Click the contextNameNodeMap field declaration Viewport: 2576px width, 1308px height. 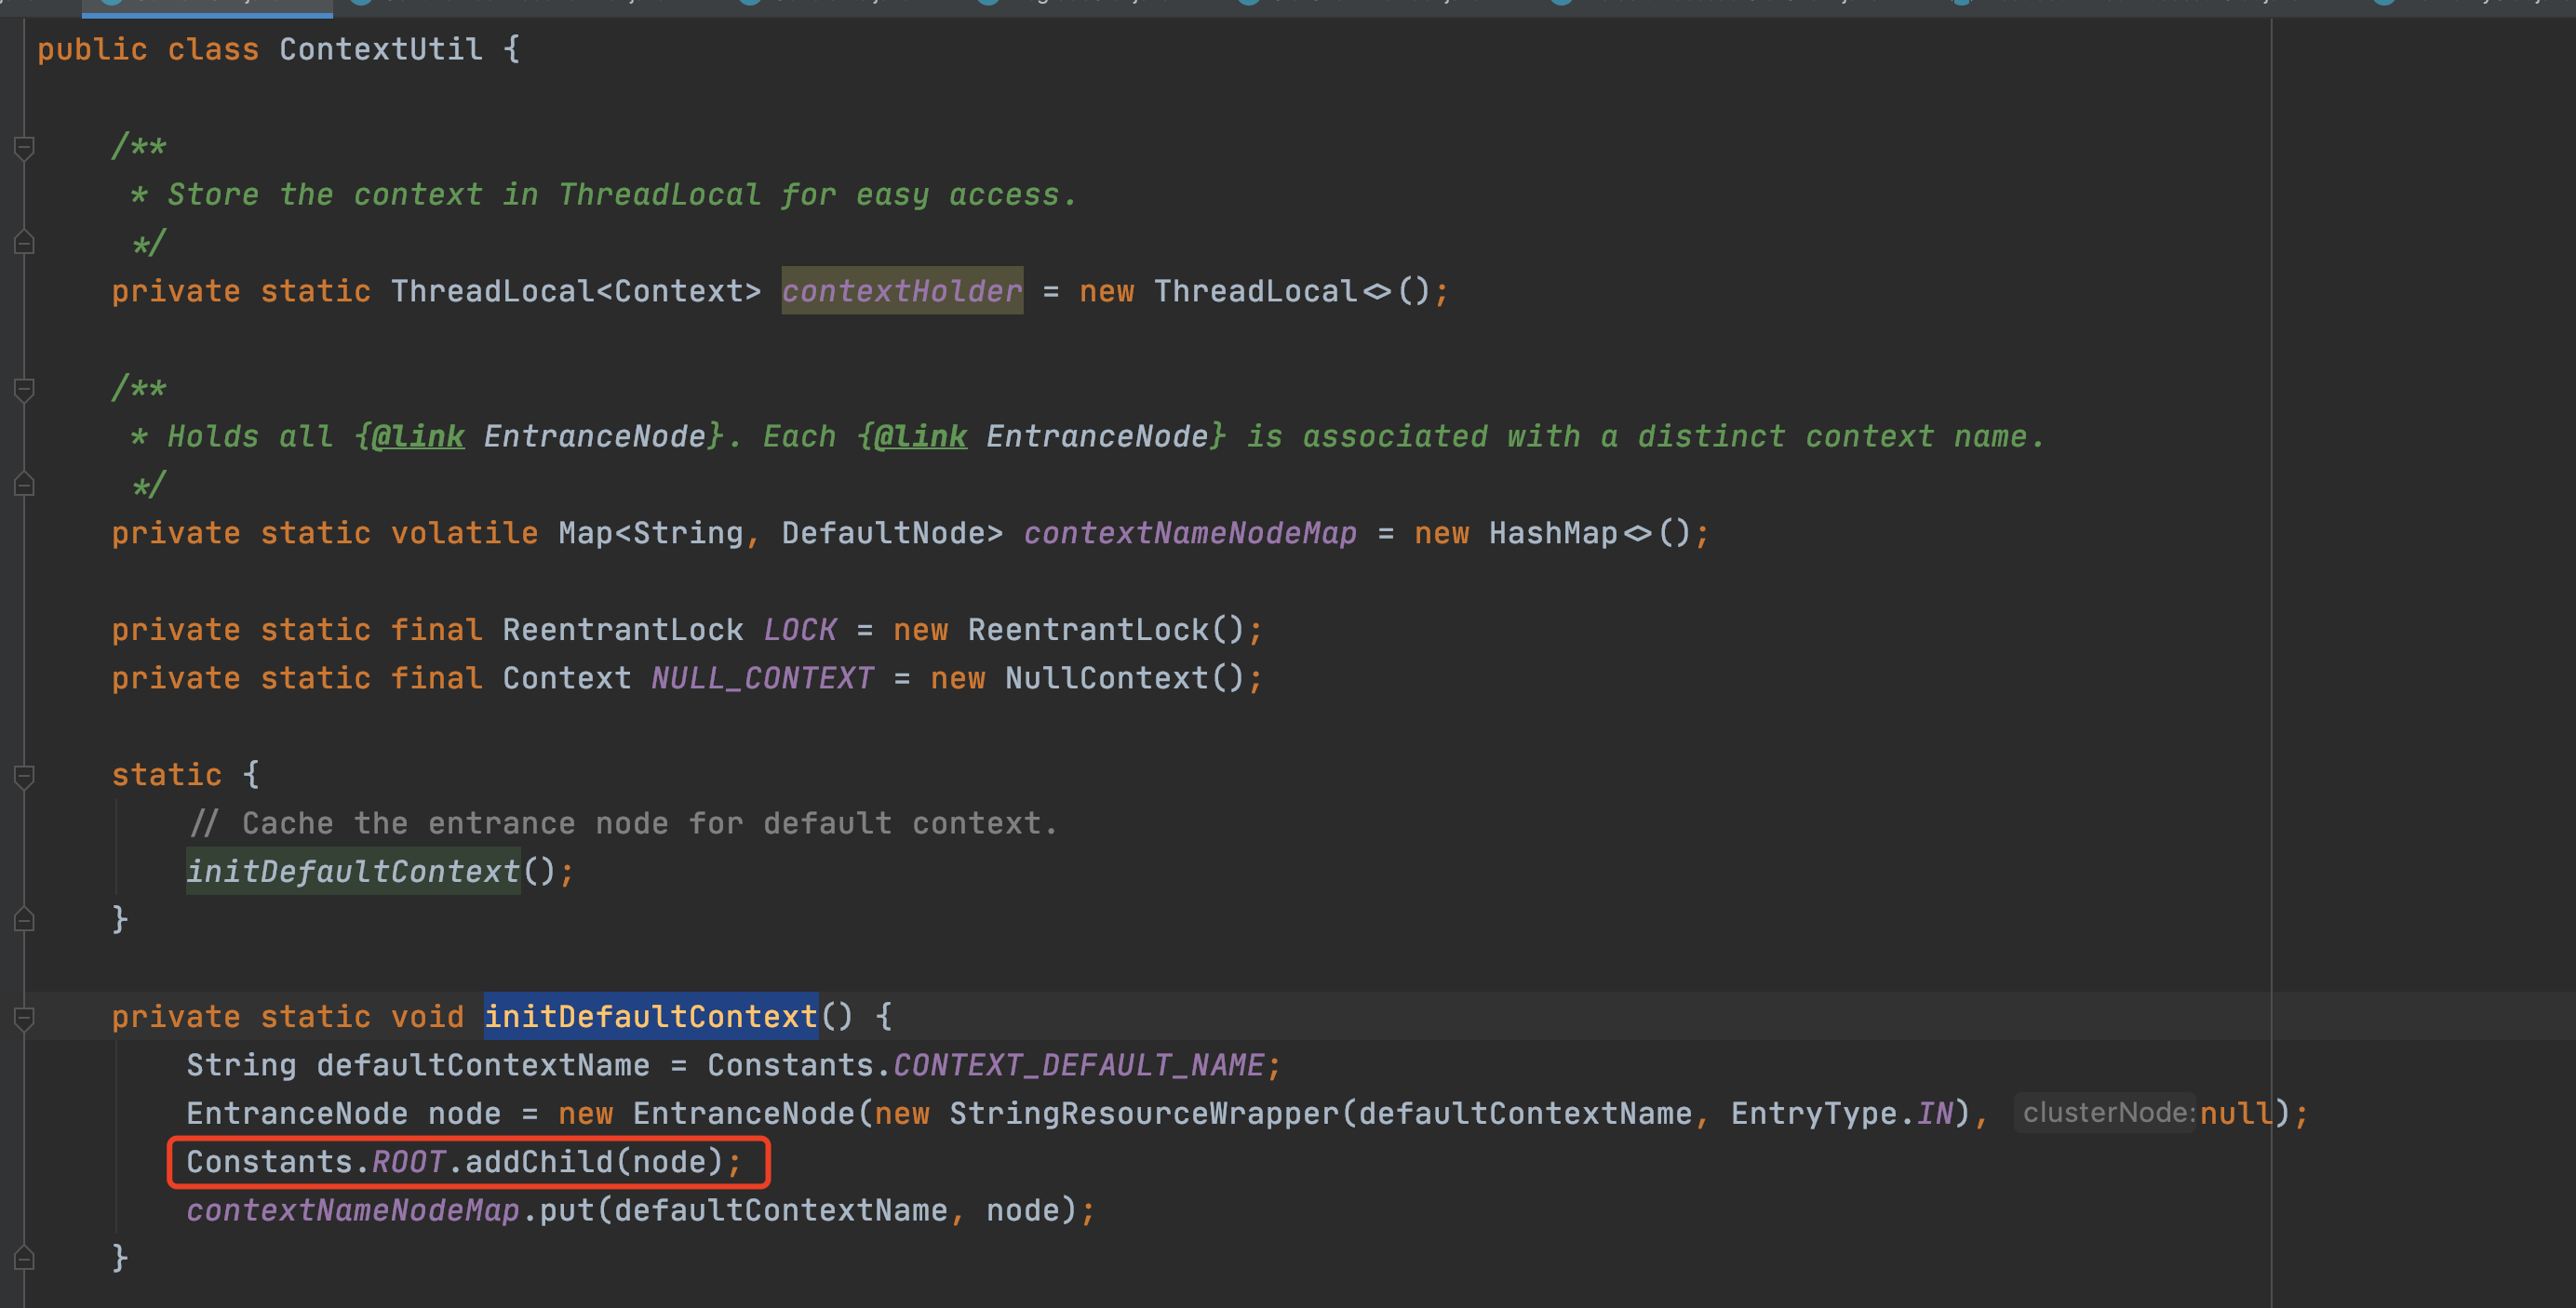1189,534
